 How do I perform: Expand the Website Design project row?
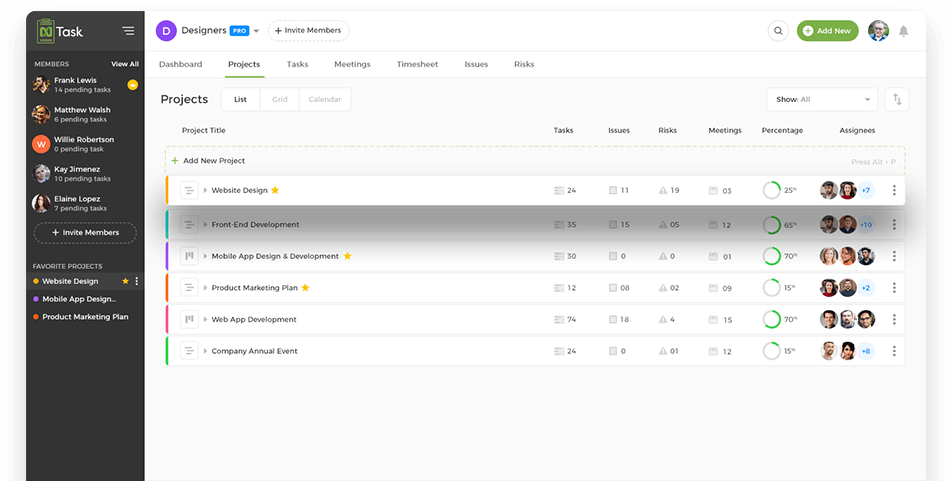205,190
